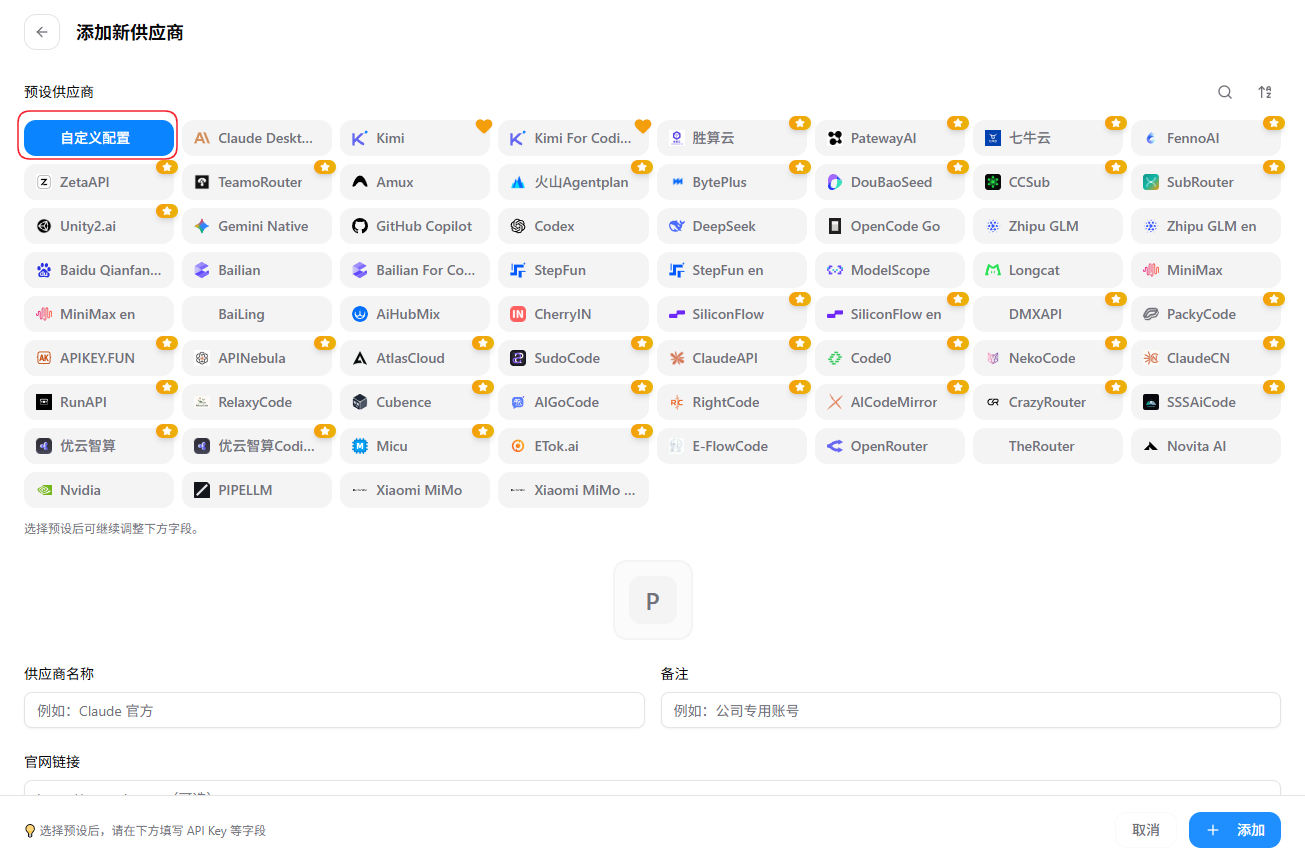Pick the Bailian For Coding preset
Screen dimensions: 1305x864
point(415,270)
